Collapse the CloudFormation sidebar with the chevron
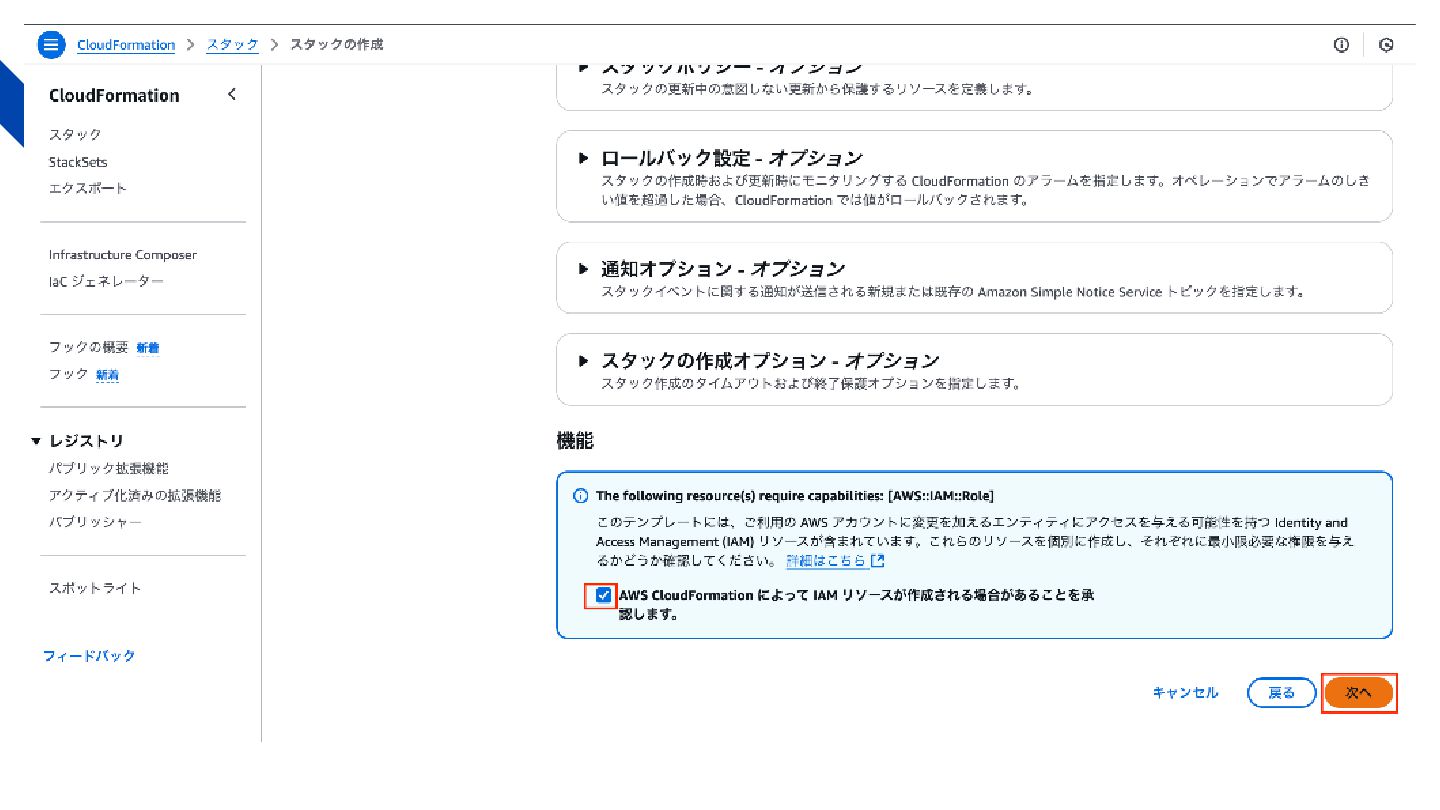 coord(232,94)
